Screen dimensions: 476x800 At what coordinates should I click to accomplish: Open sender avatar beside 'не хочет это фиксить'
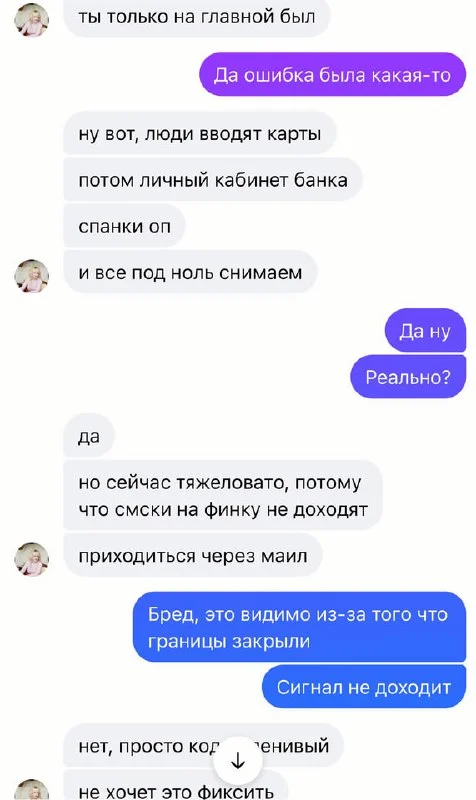tap(32, 790)
